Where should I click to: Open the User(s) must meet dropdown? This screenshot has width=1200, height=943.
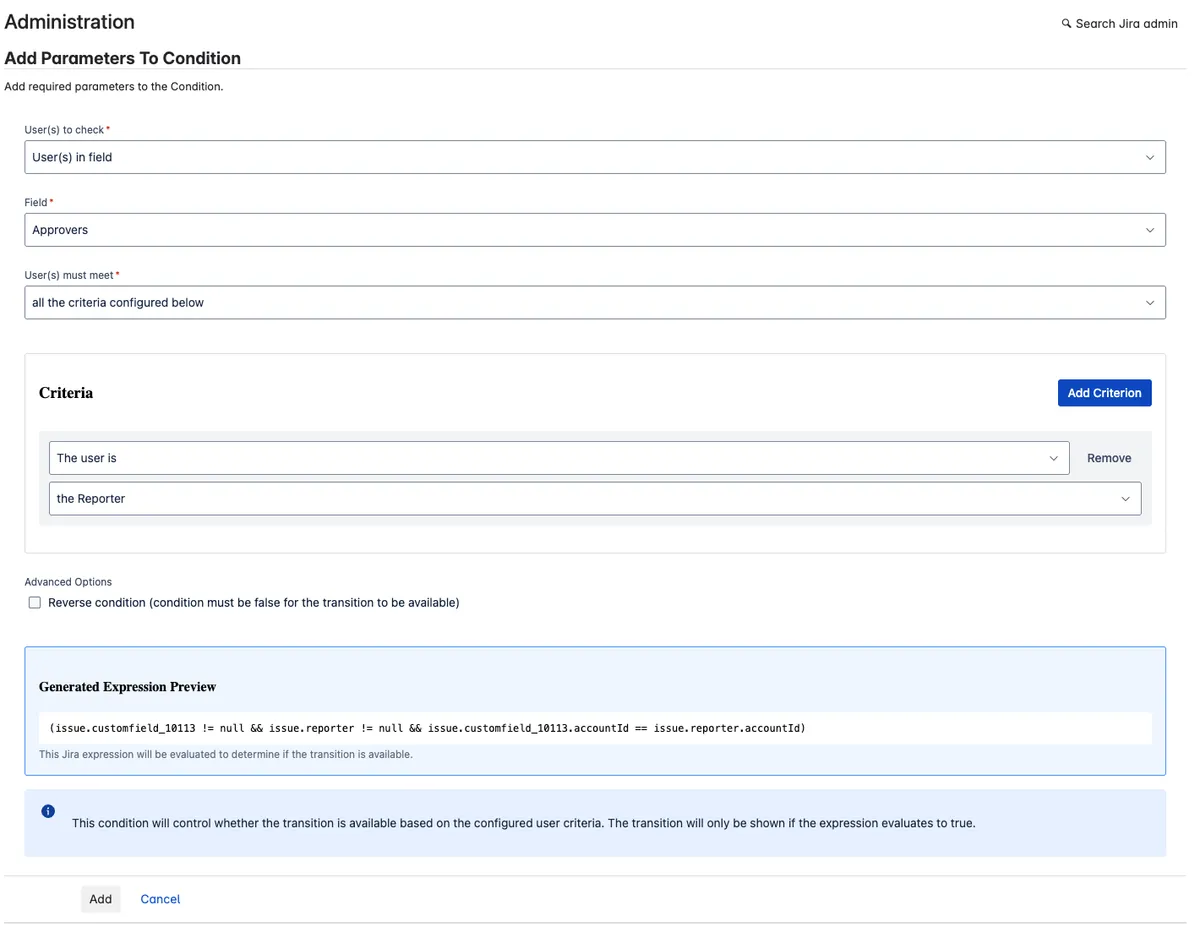(595, 303)
